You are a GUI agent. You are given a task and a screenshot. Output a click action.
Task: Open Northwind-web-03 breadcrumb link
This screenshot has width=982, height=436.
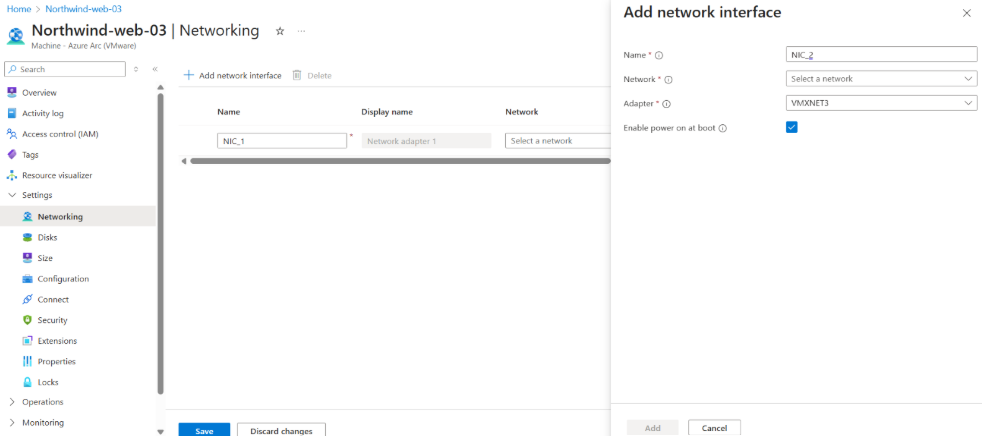(x=83, y=9)
